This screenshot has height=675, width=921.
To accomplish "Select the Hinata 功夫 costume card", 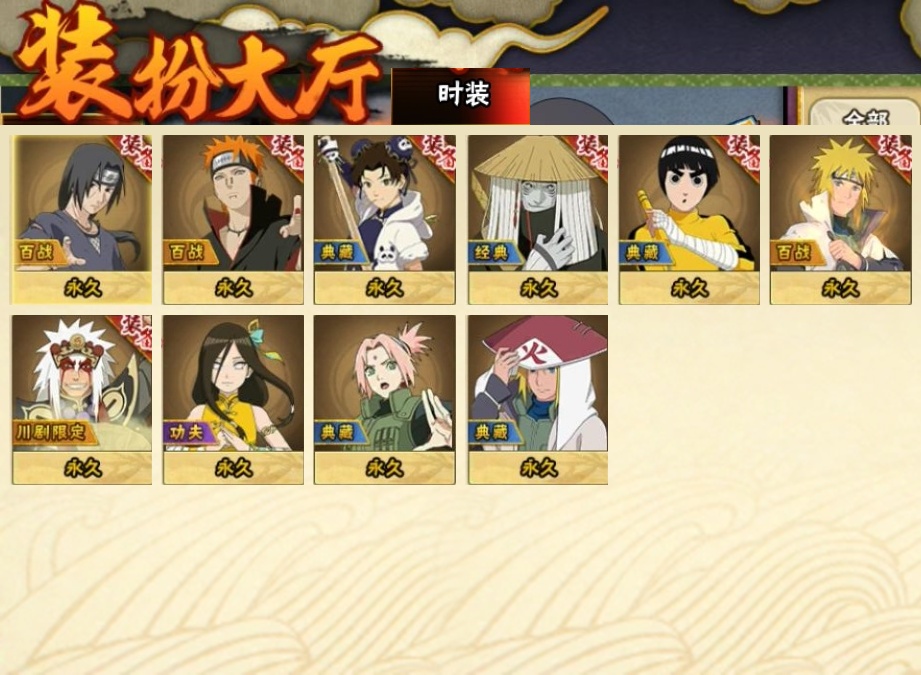I will (x=233, y=400).
